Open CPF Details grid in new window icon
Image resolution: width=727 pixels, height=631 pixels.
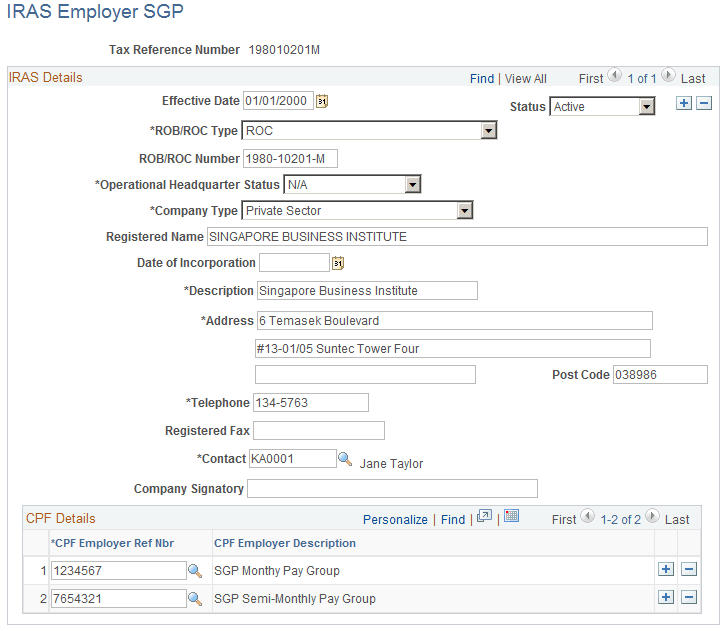pyautogui.click(x=484, y=516)
